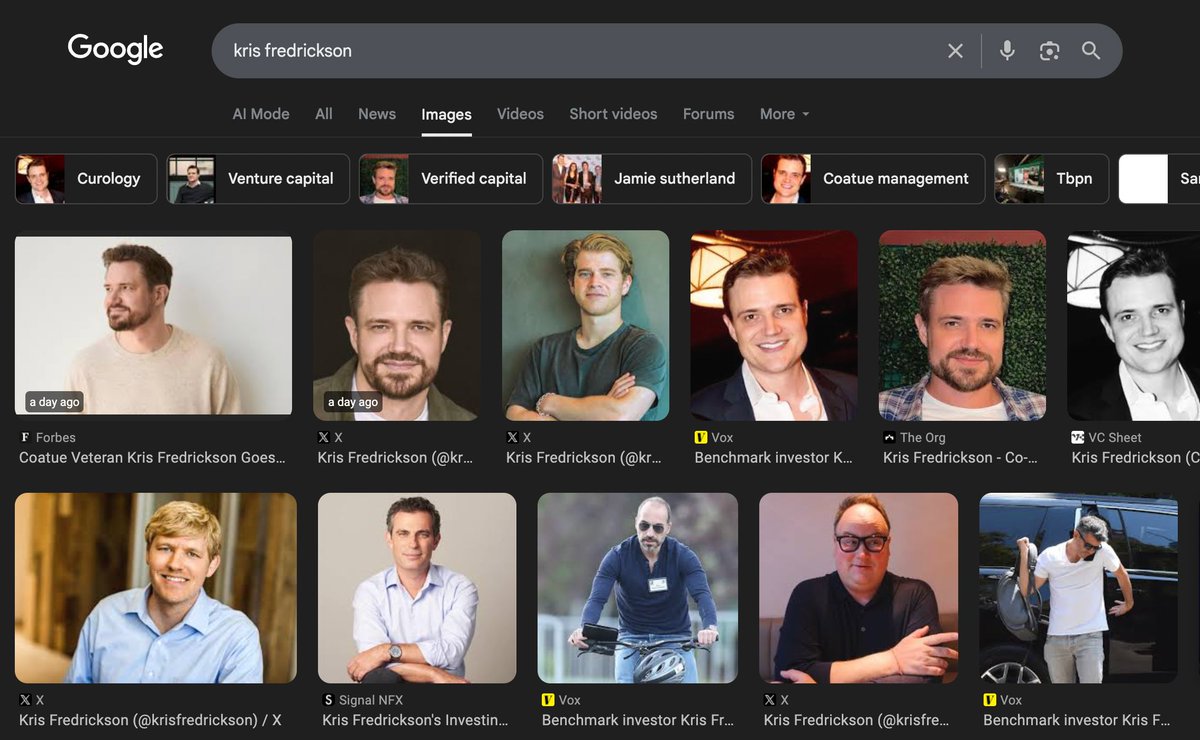Viewport: 1200px width, 740px height.
Task: Click The Org favicon icon
Action: 889,438
